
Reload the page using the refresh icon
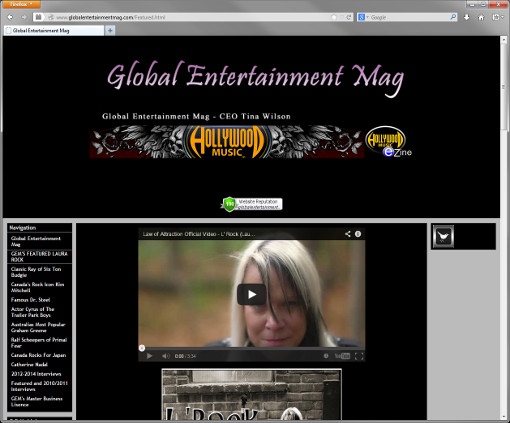(349, 17)
